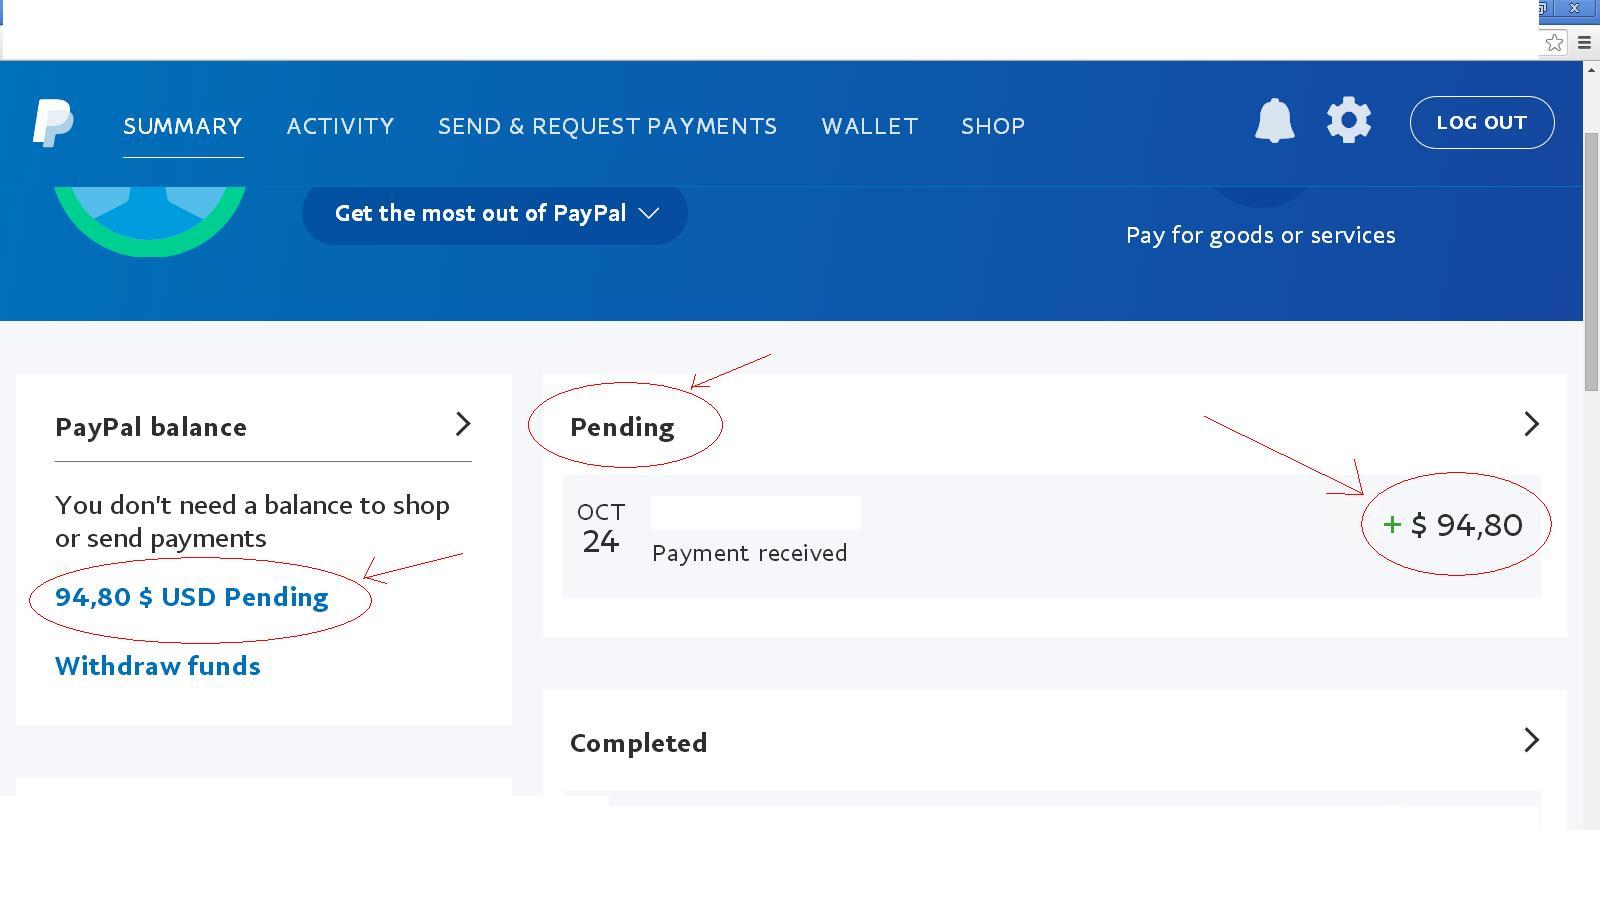This screenshot has height=900, width=1600.
Task: Click the page vertical scrollbar thumb
Action: coord(1591,260)
